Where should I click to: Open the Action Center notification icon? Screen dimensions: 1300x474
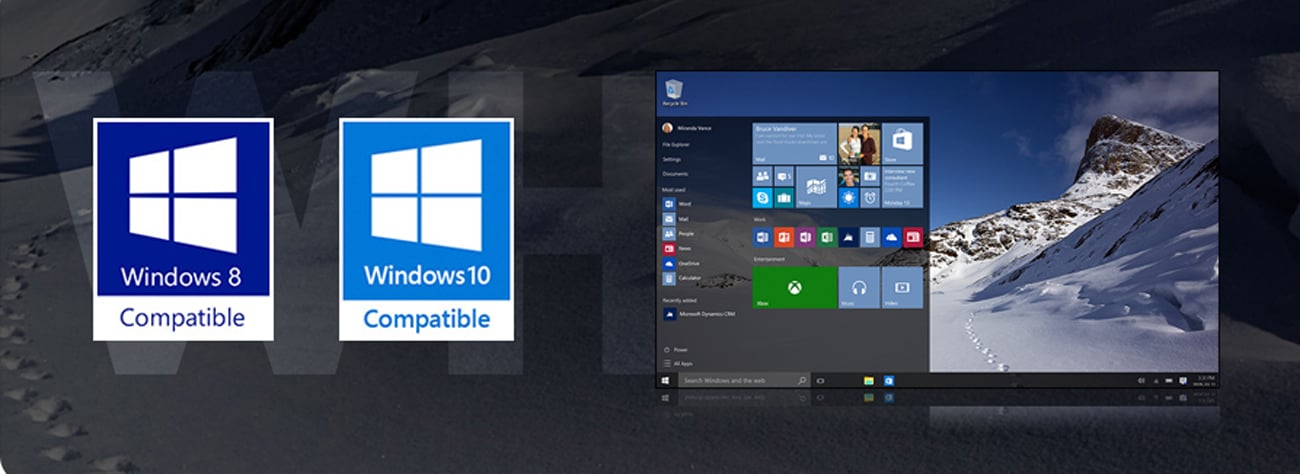[x=1183, y=380]
